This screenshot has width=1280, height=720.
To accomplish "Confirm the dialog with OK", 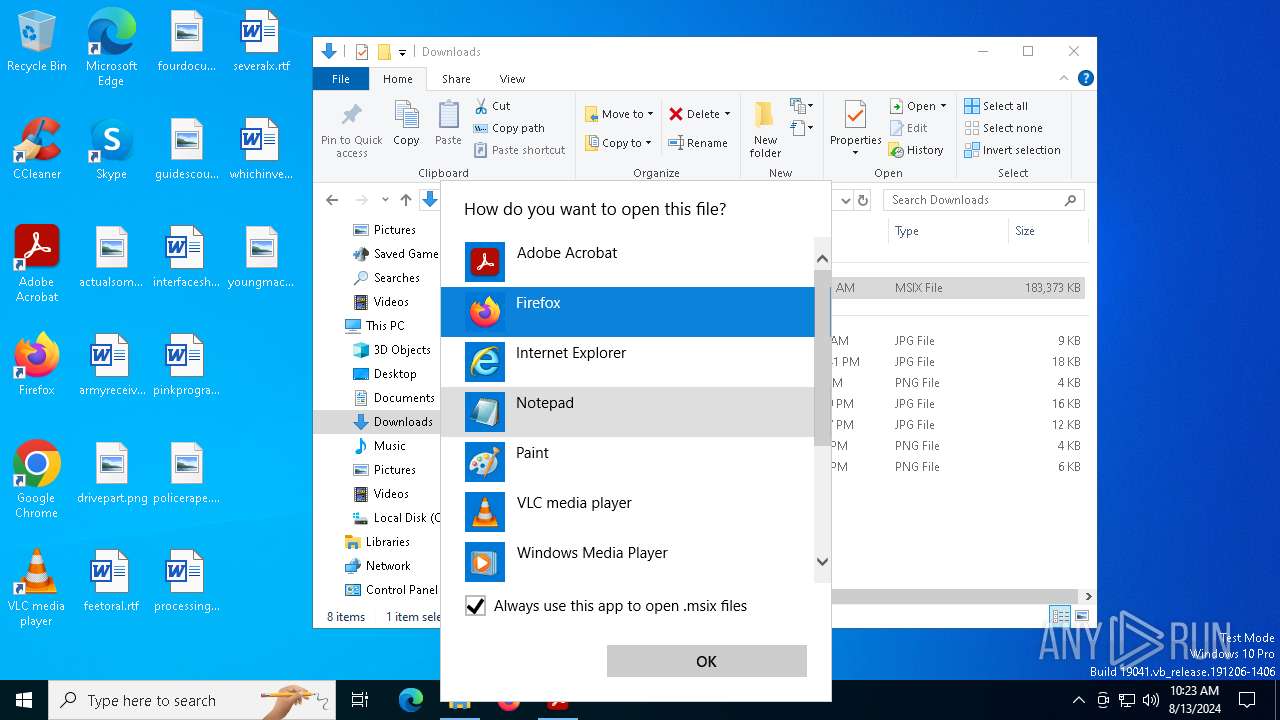I will (706, 661).
